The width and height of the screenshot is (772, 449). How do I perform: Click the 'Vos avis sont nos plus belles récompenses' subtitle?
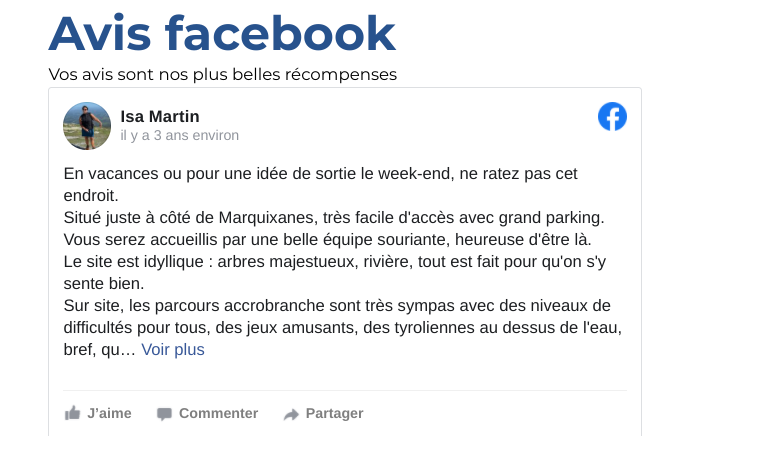223,74
